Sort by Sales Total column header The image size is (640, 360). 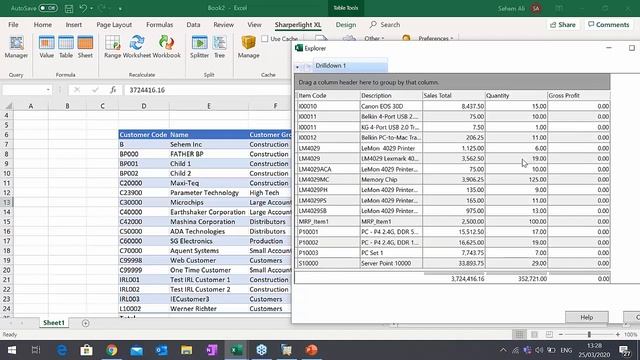point(453,95)
